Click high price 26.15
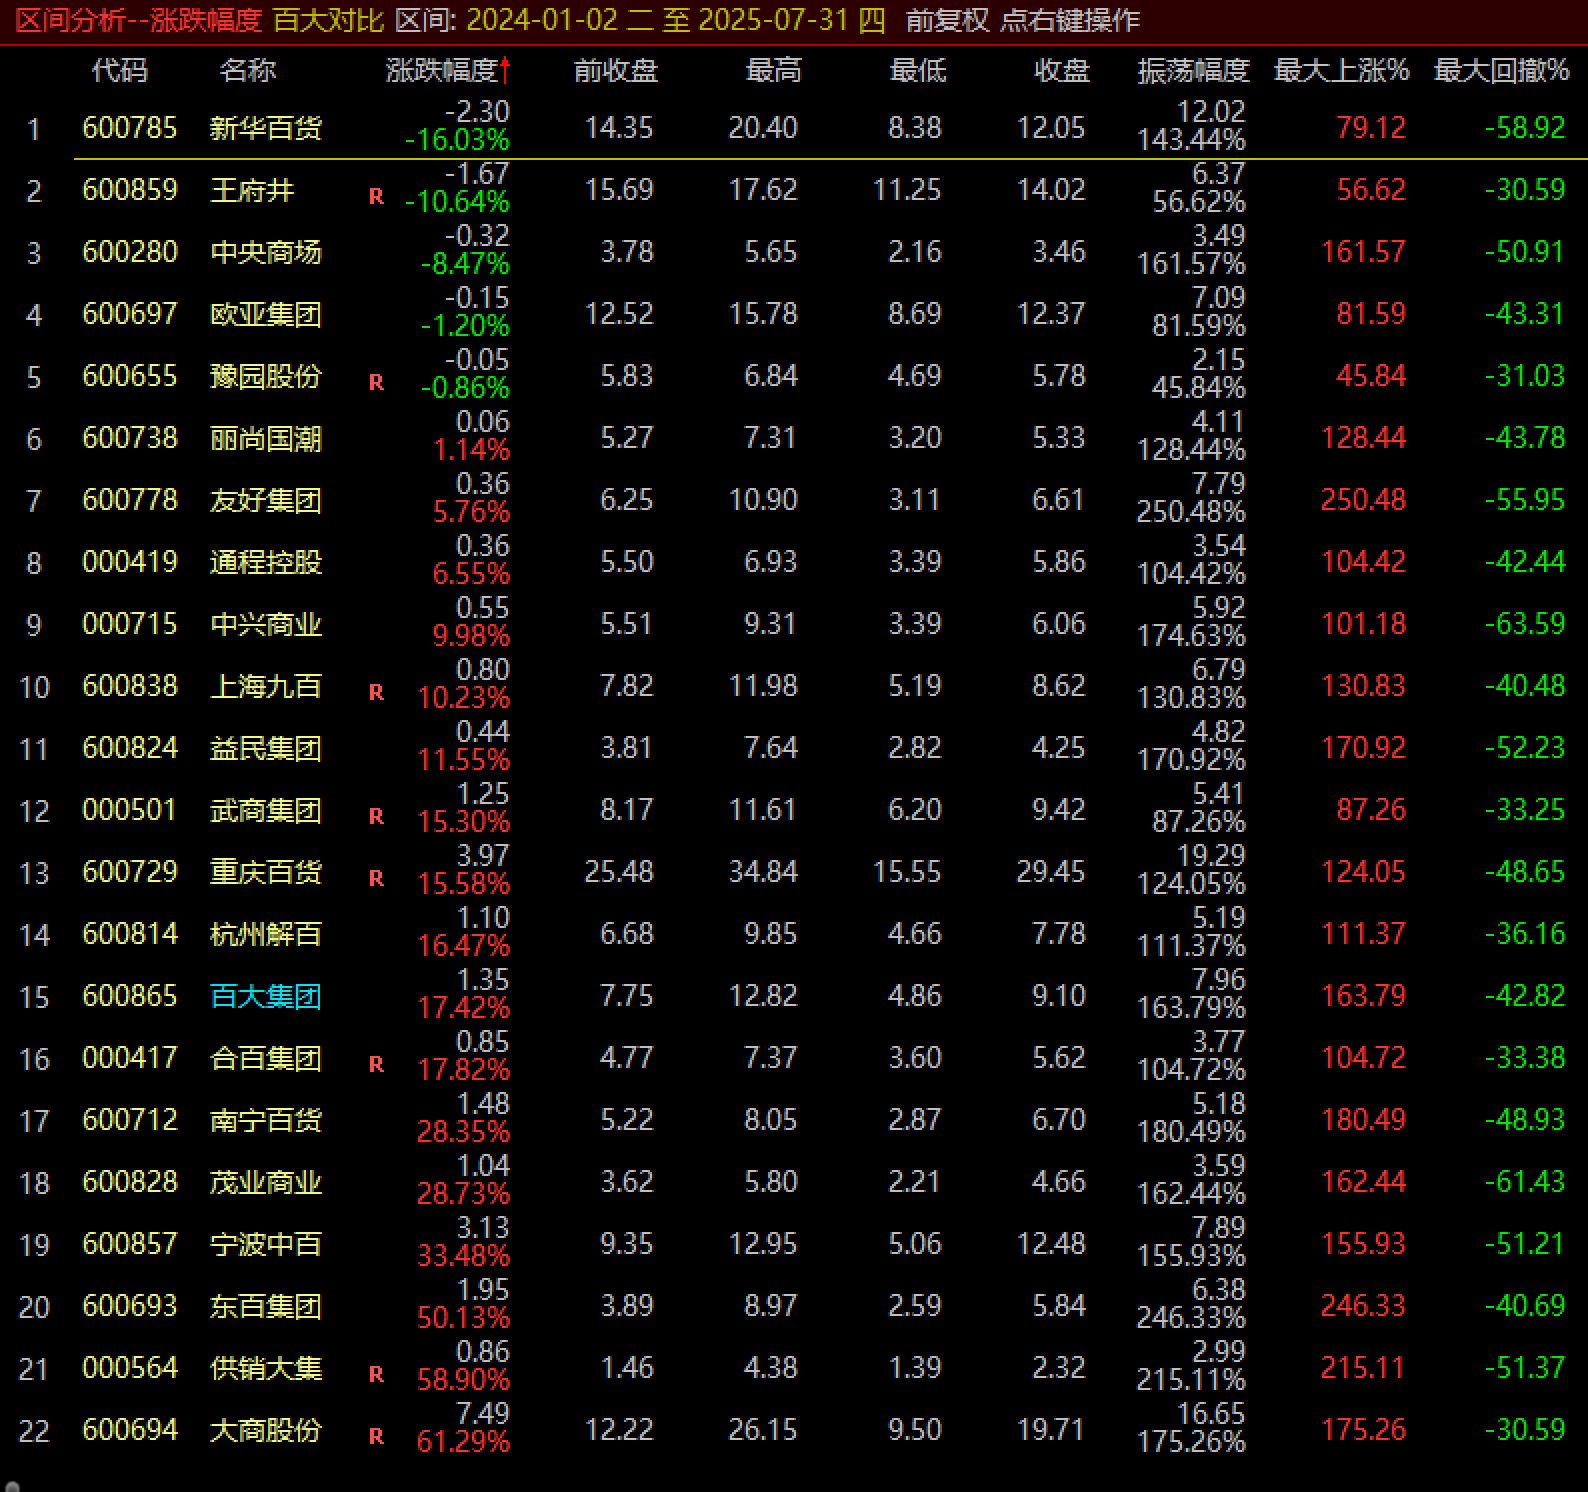The width and height of the screenshot is (1588, 1492). (763, 1430)
